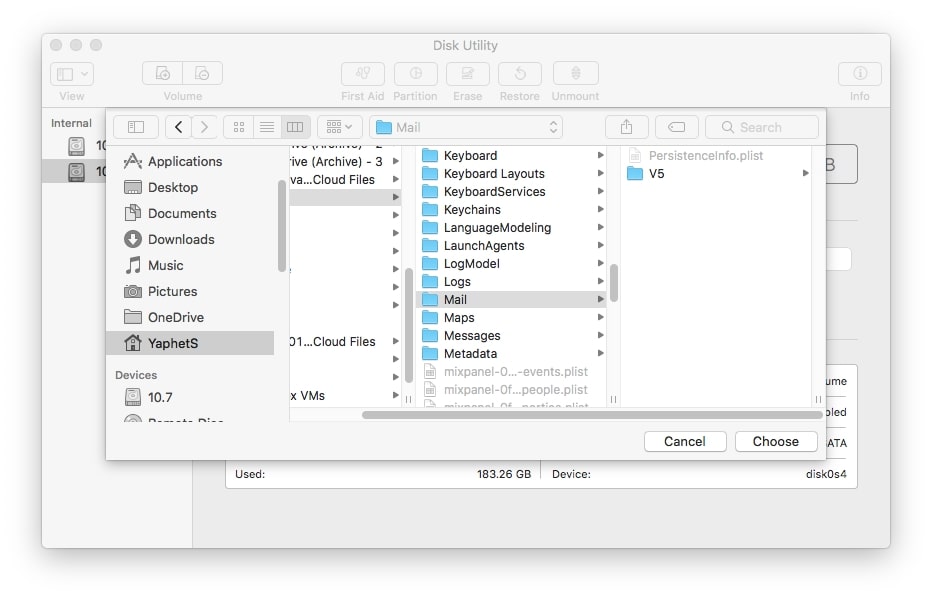Add a volume with the plus Volume icon
This screenshot has height=598, width=932.
(x=162, y=73)
